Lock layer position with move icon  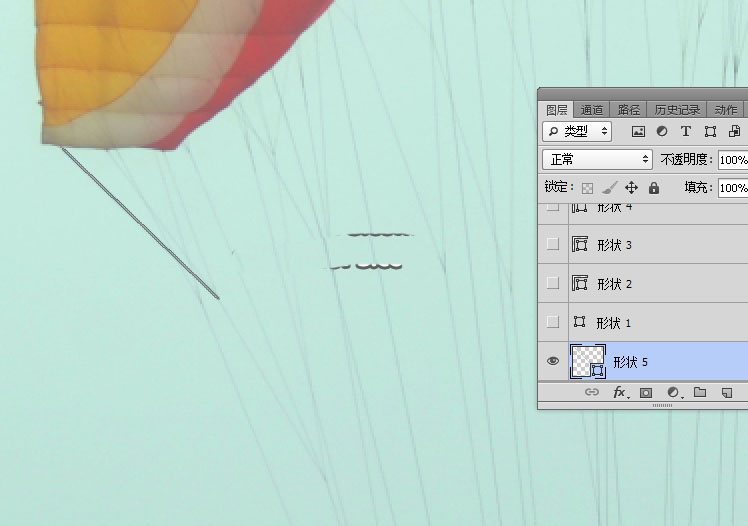click(631, 188)
